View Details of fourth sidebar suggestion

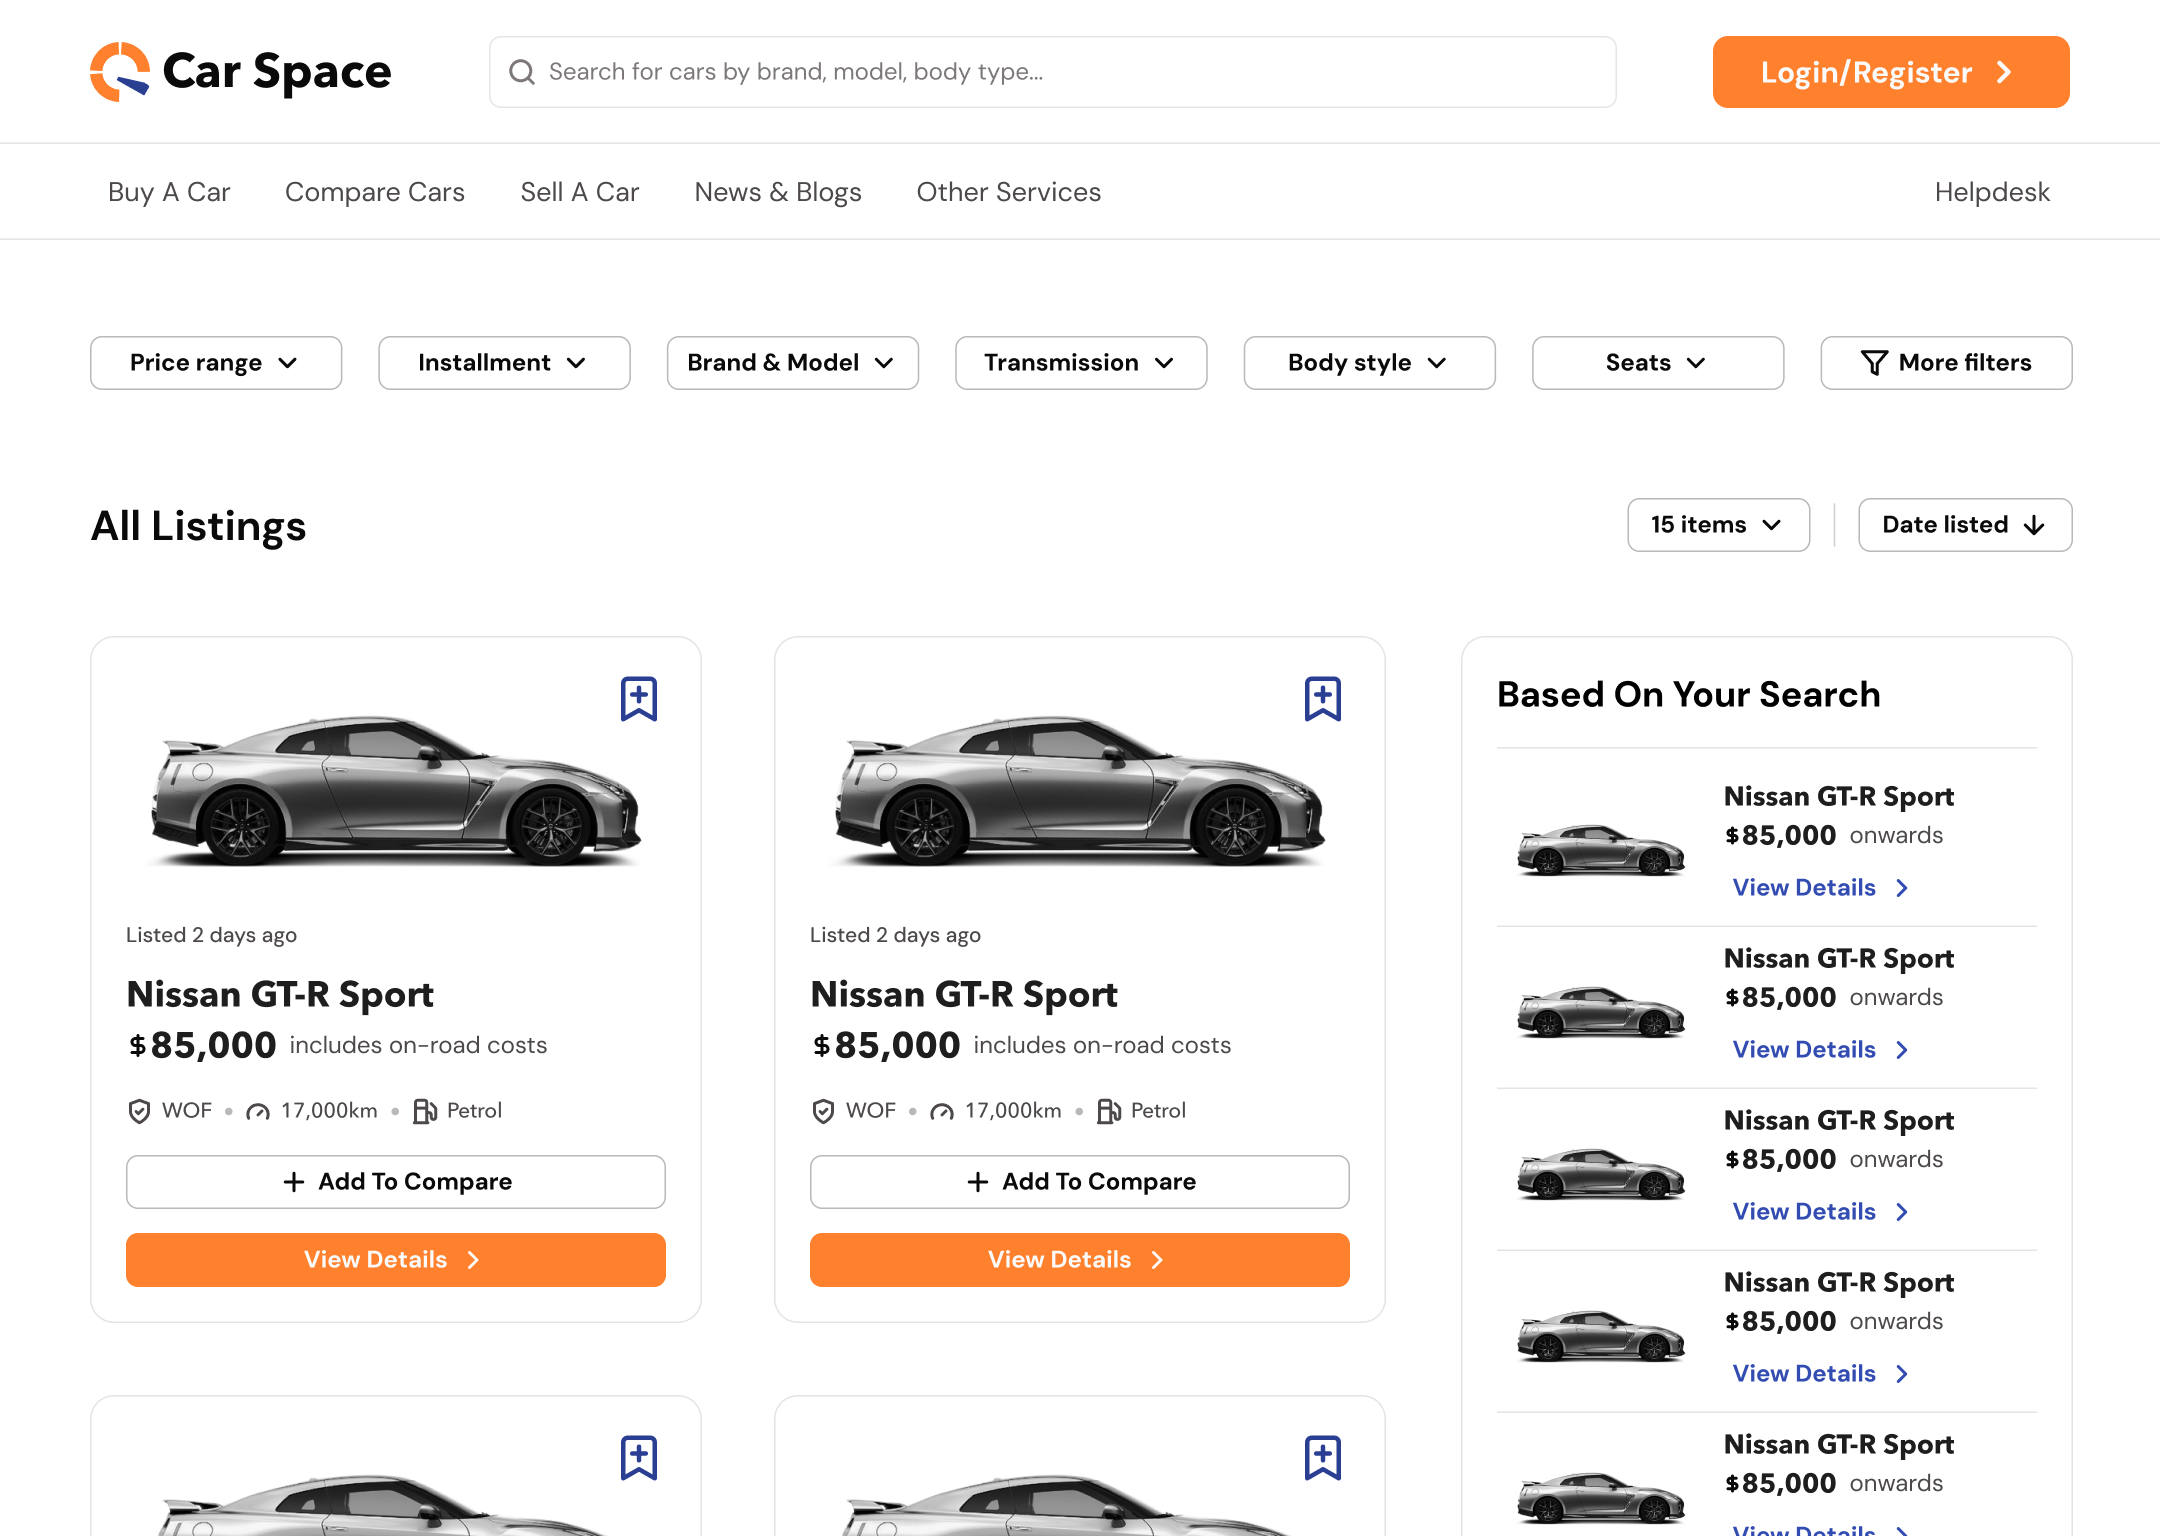pos(1821,1374)
